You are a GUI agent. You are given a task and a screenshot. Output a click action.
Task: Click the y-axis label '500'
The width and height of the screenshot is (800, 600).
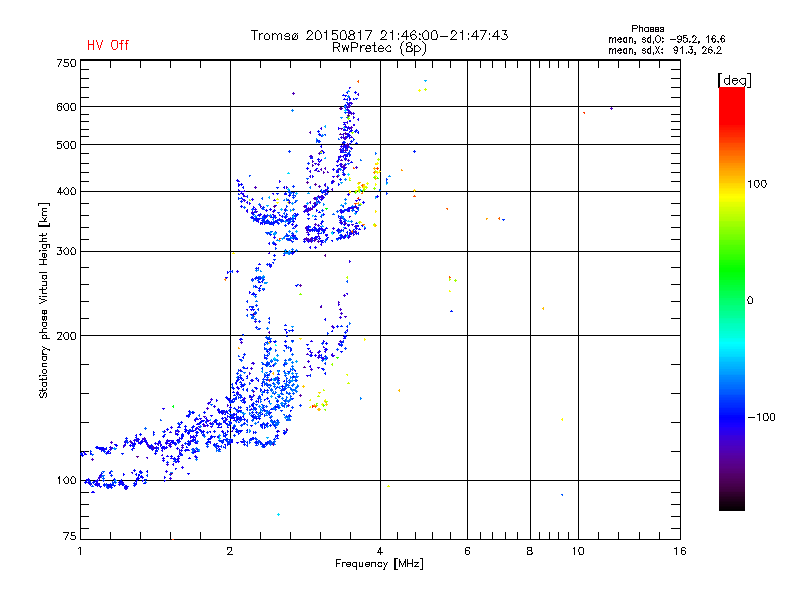coord(66,145)
